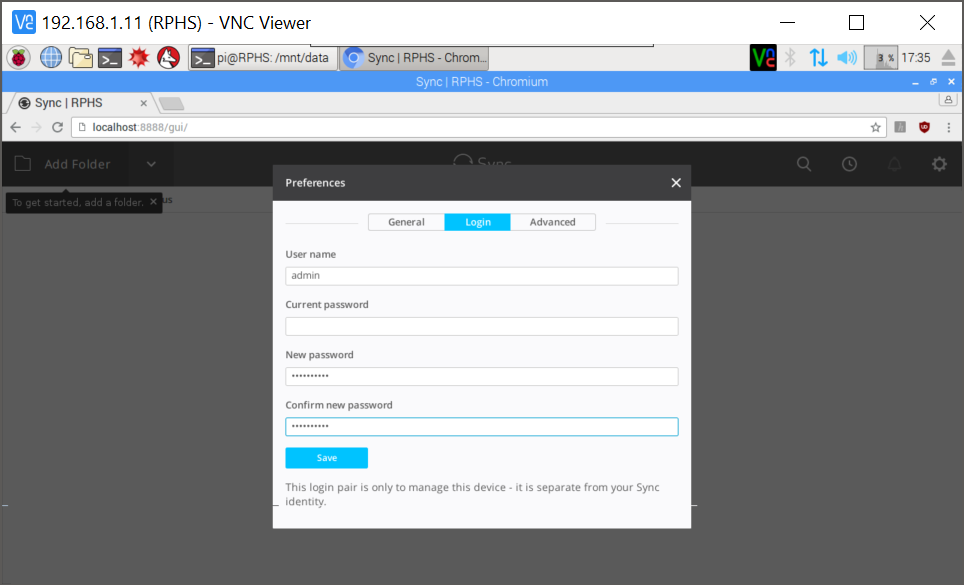Viewport: 964px width, 585px height.
Task: Click the Sync search magnifier icon
Action: 804,164
